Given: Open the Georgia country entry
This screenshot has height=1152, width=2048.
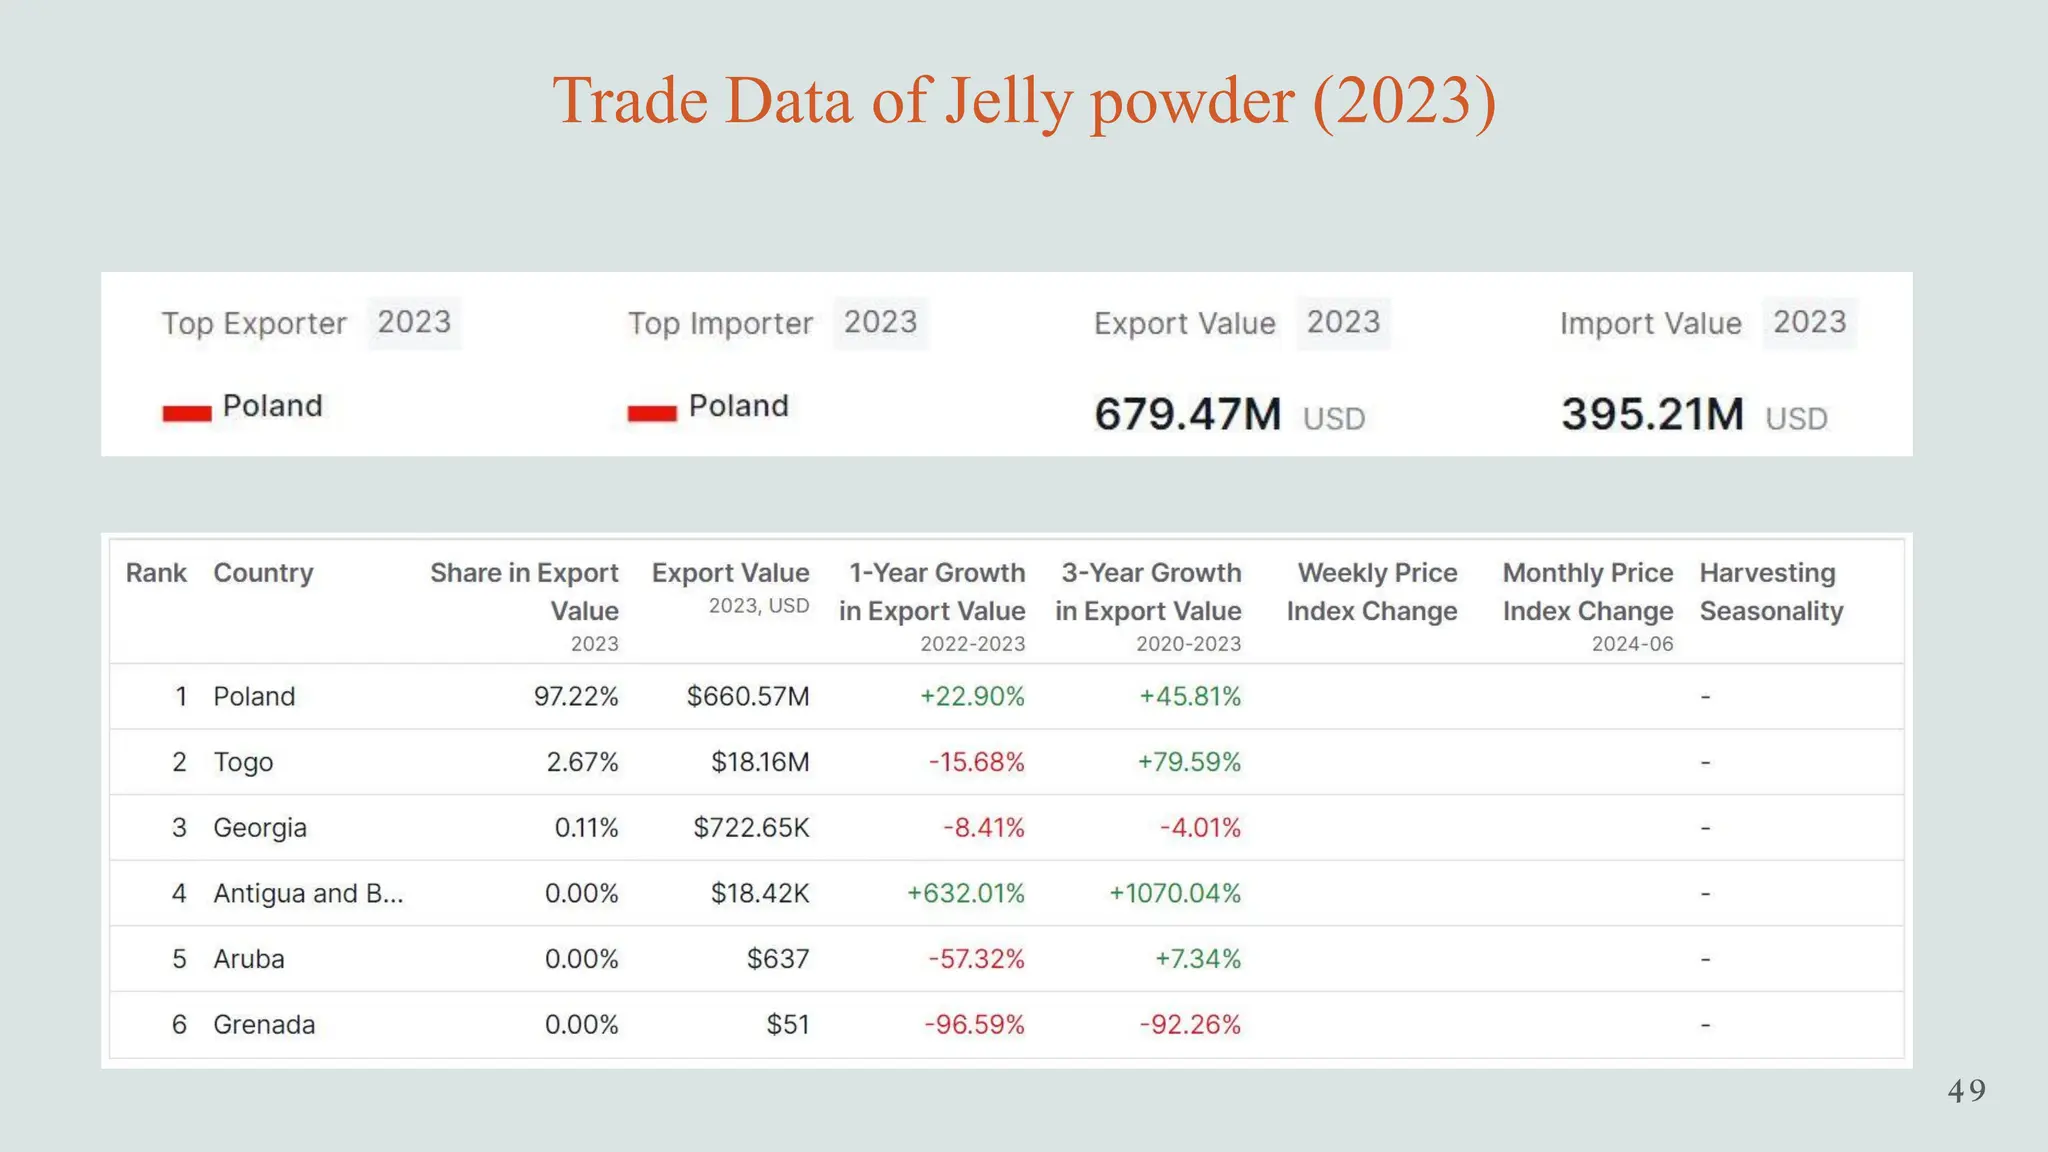Looking at the screenshot, I should tap(260, 828).
